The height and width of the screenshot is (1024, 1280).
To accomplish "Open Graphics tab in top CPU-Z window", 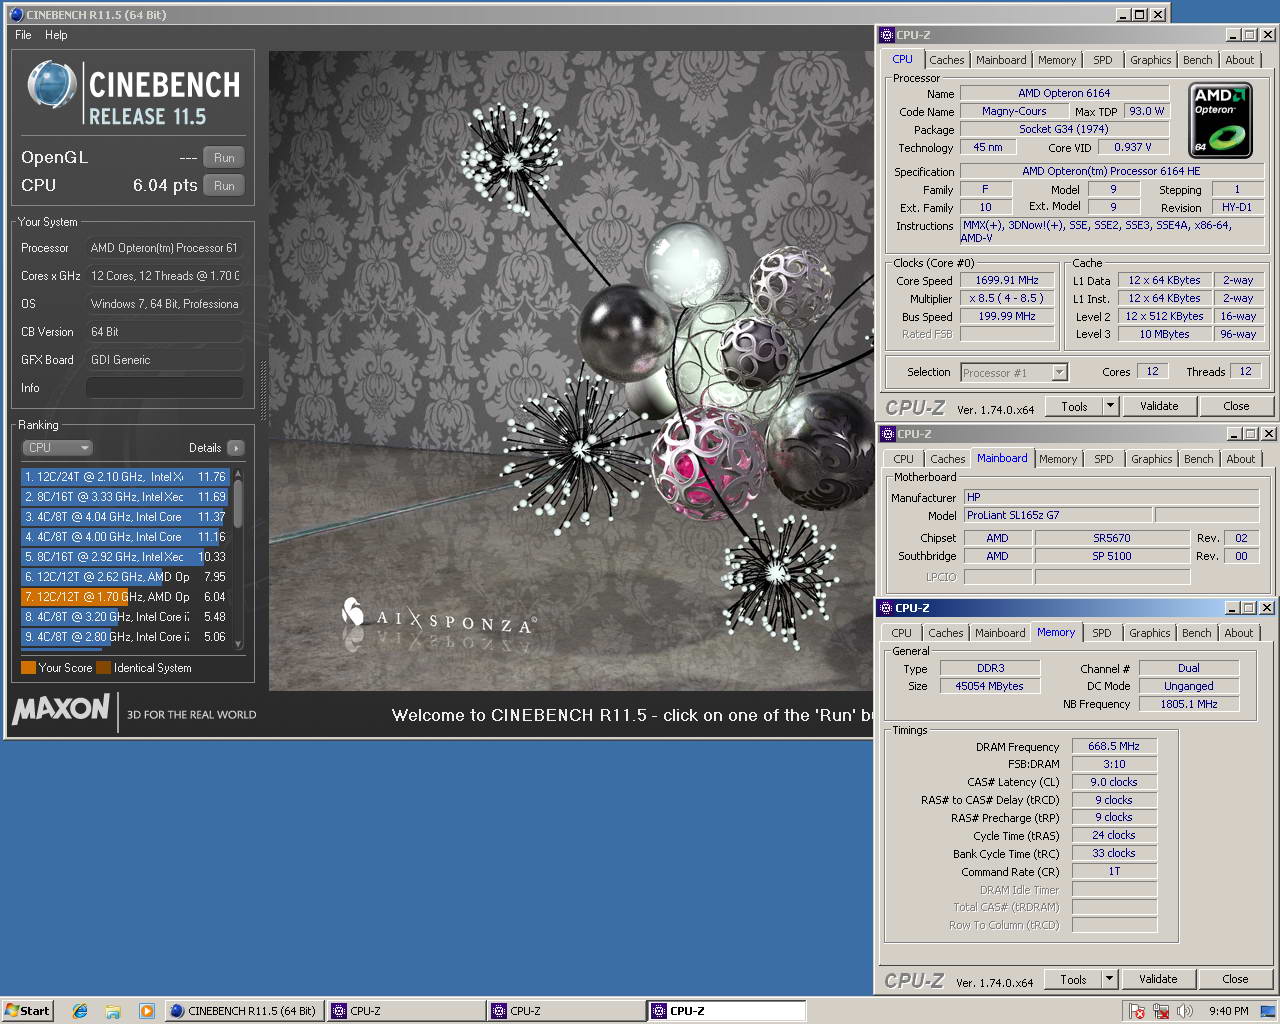I will (x=1150, y=60).
